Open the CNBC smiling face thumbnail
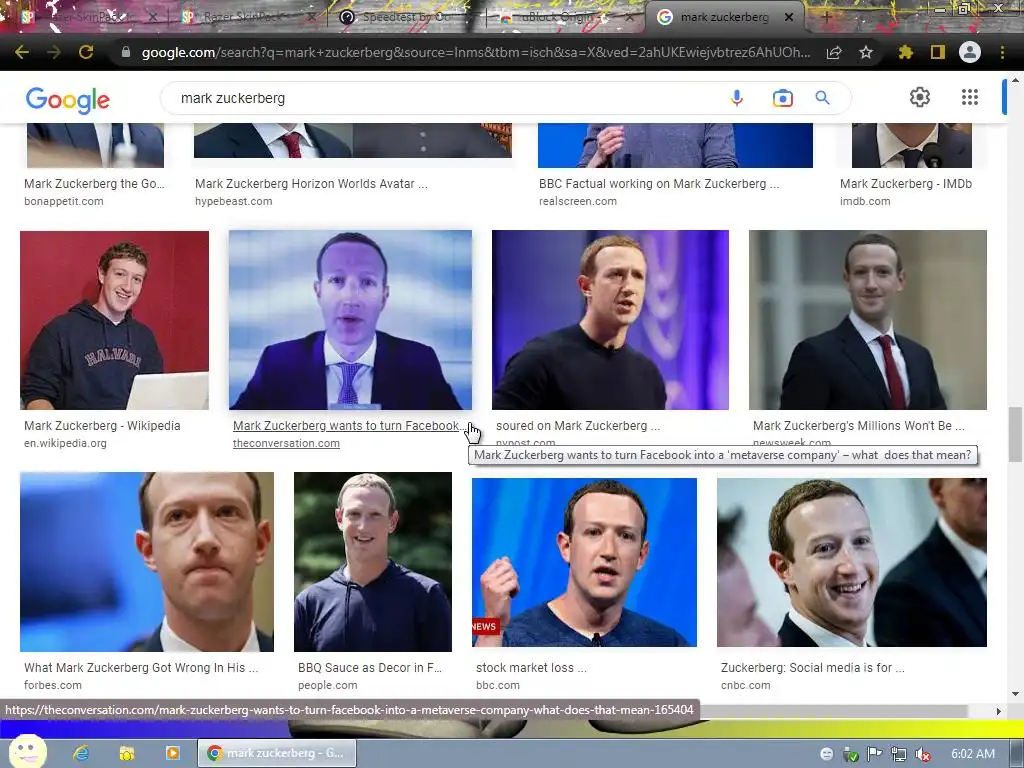1024x768 pixels. [852, 562]
